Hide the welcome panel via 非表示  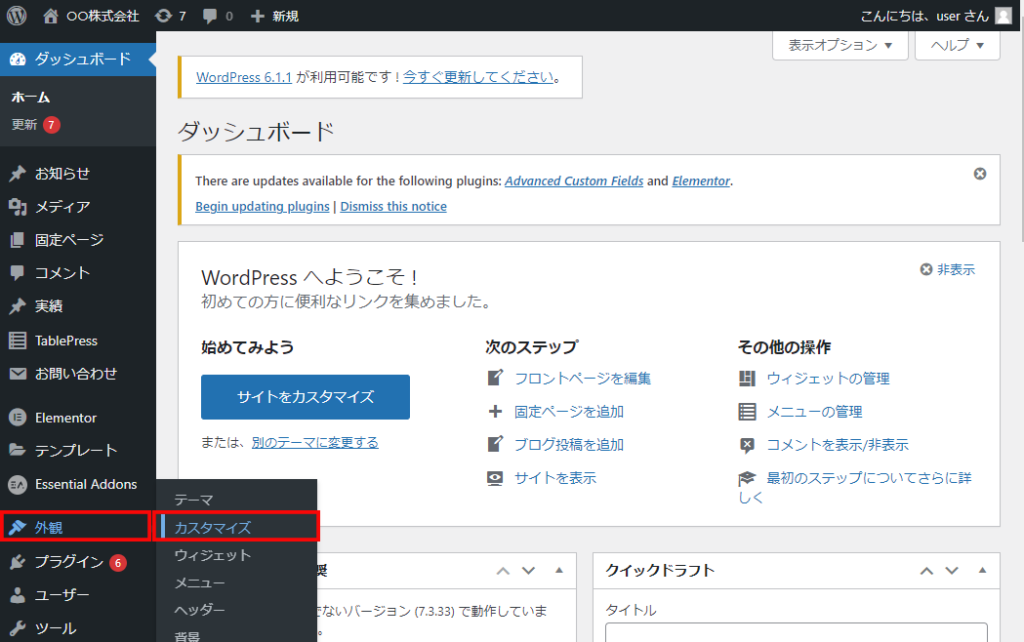pos(947,270)
